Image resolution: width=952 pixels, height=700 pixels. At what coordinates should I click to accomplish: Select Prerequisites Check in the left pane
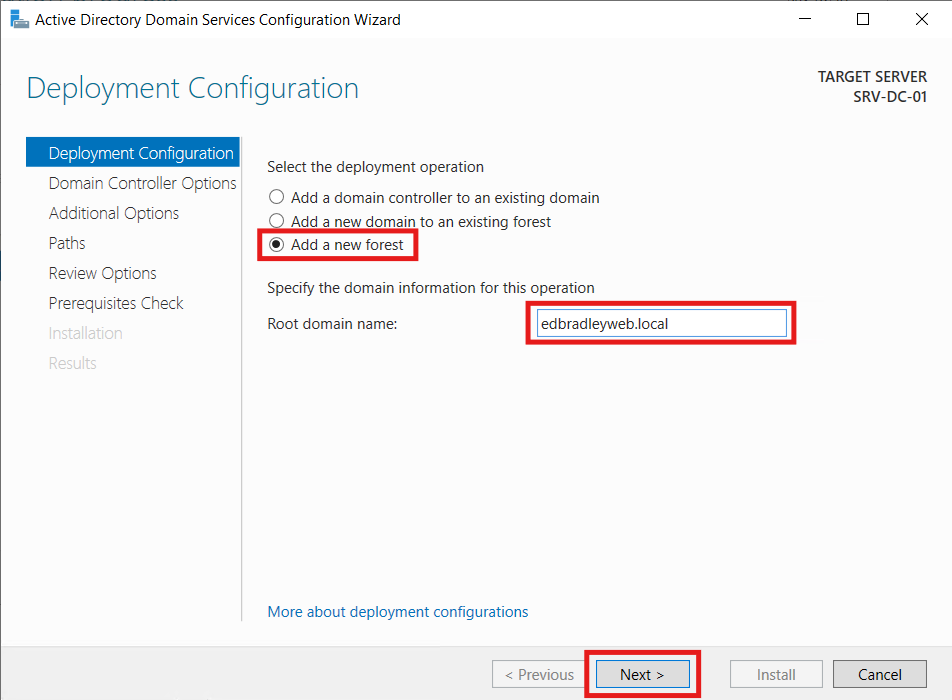click(x=115, y=302)
